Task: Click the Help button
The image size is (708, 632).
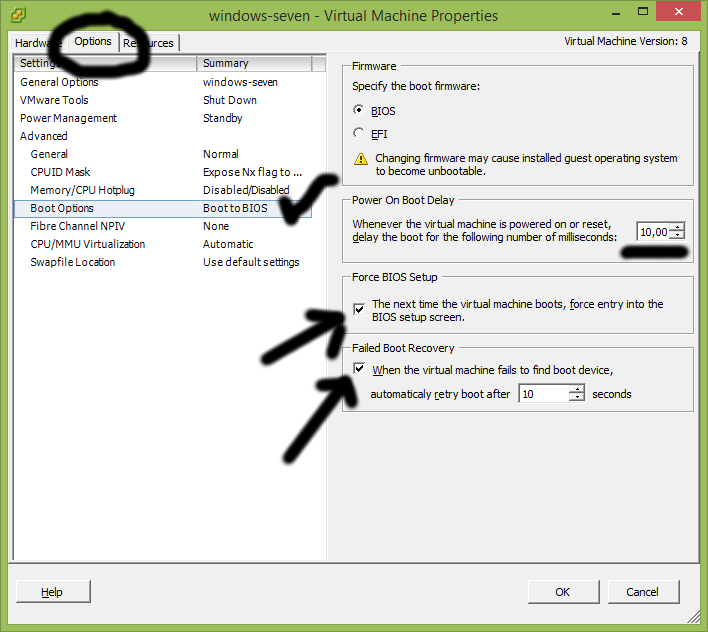Action: coord(53,592)
